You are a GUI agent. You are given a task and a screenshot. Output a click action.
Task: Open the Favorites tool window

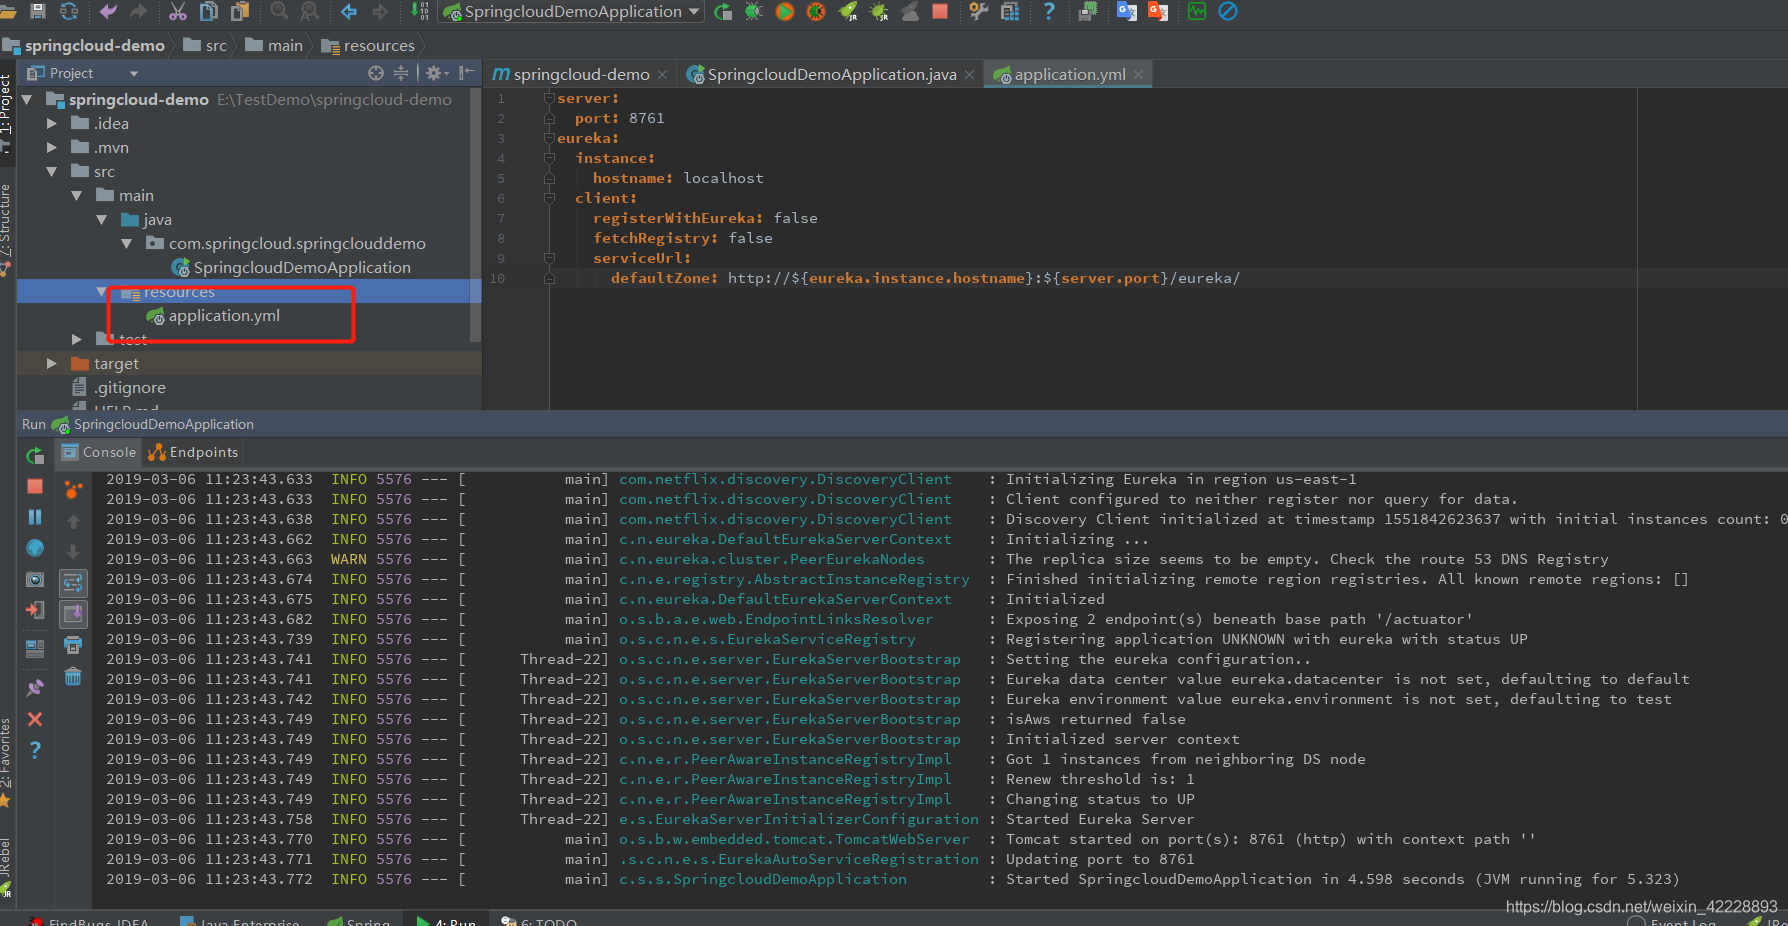click(x=6, y=762)
